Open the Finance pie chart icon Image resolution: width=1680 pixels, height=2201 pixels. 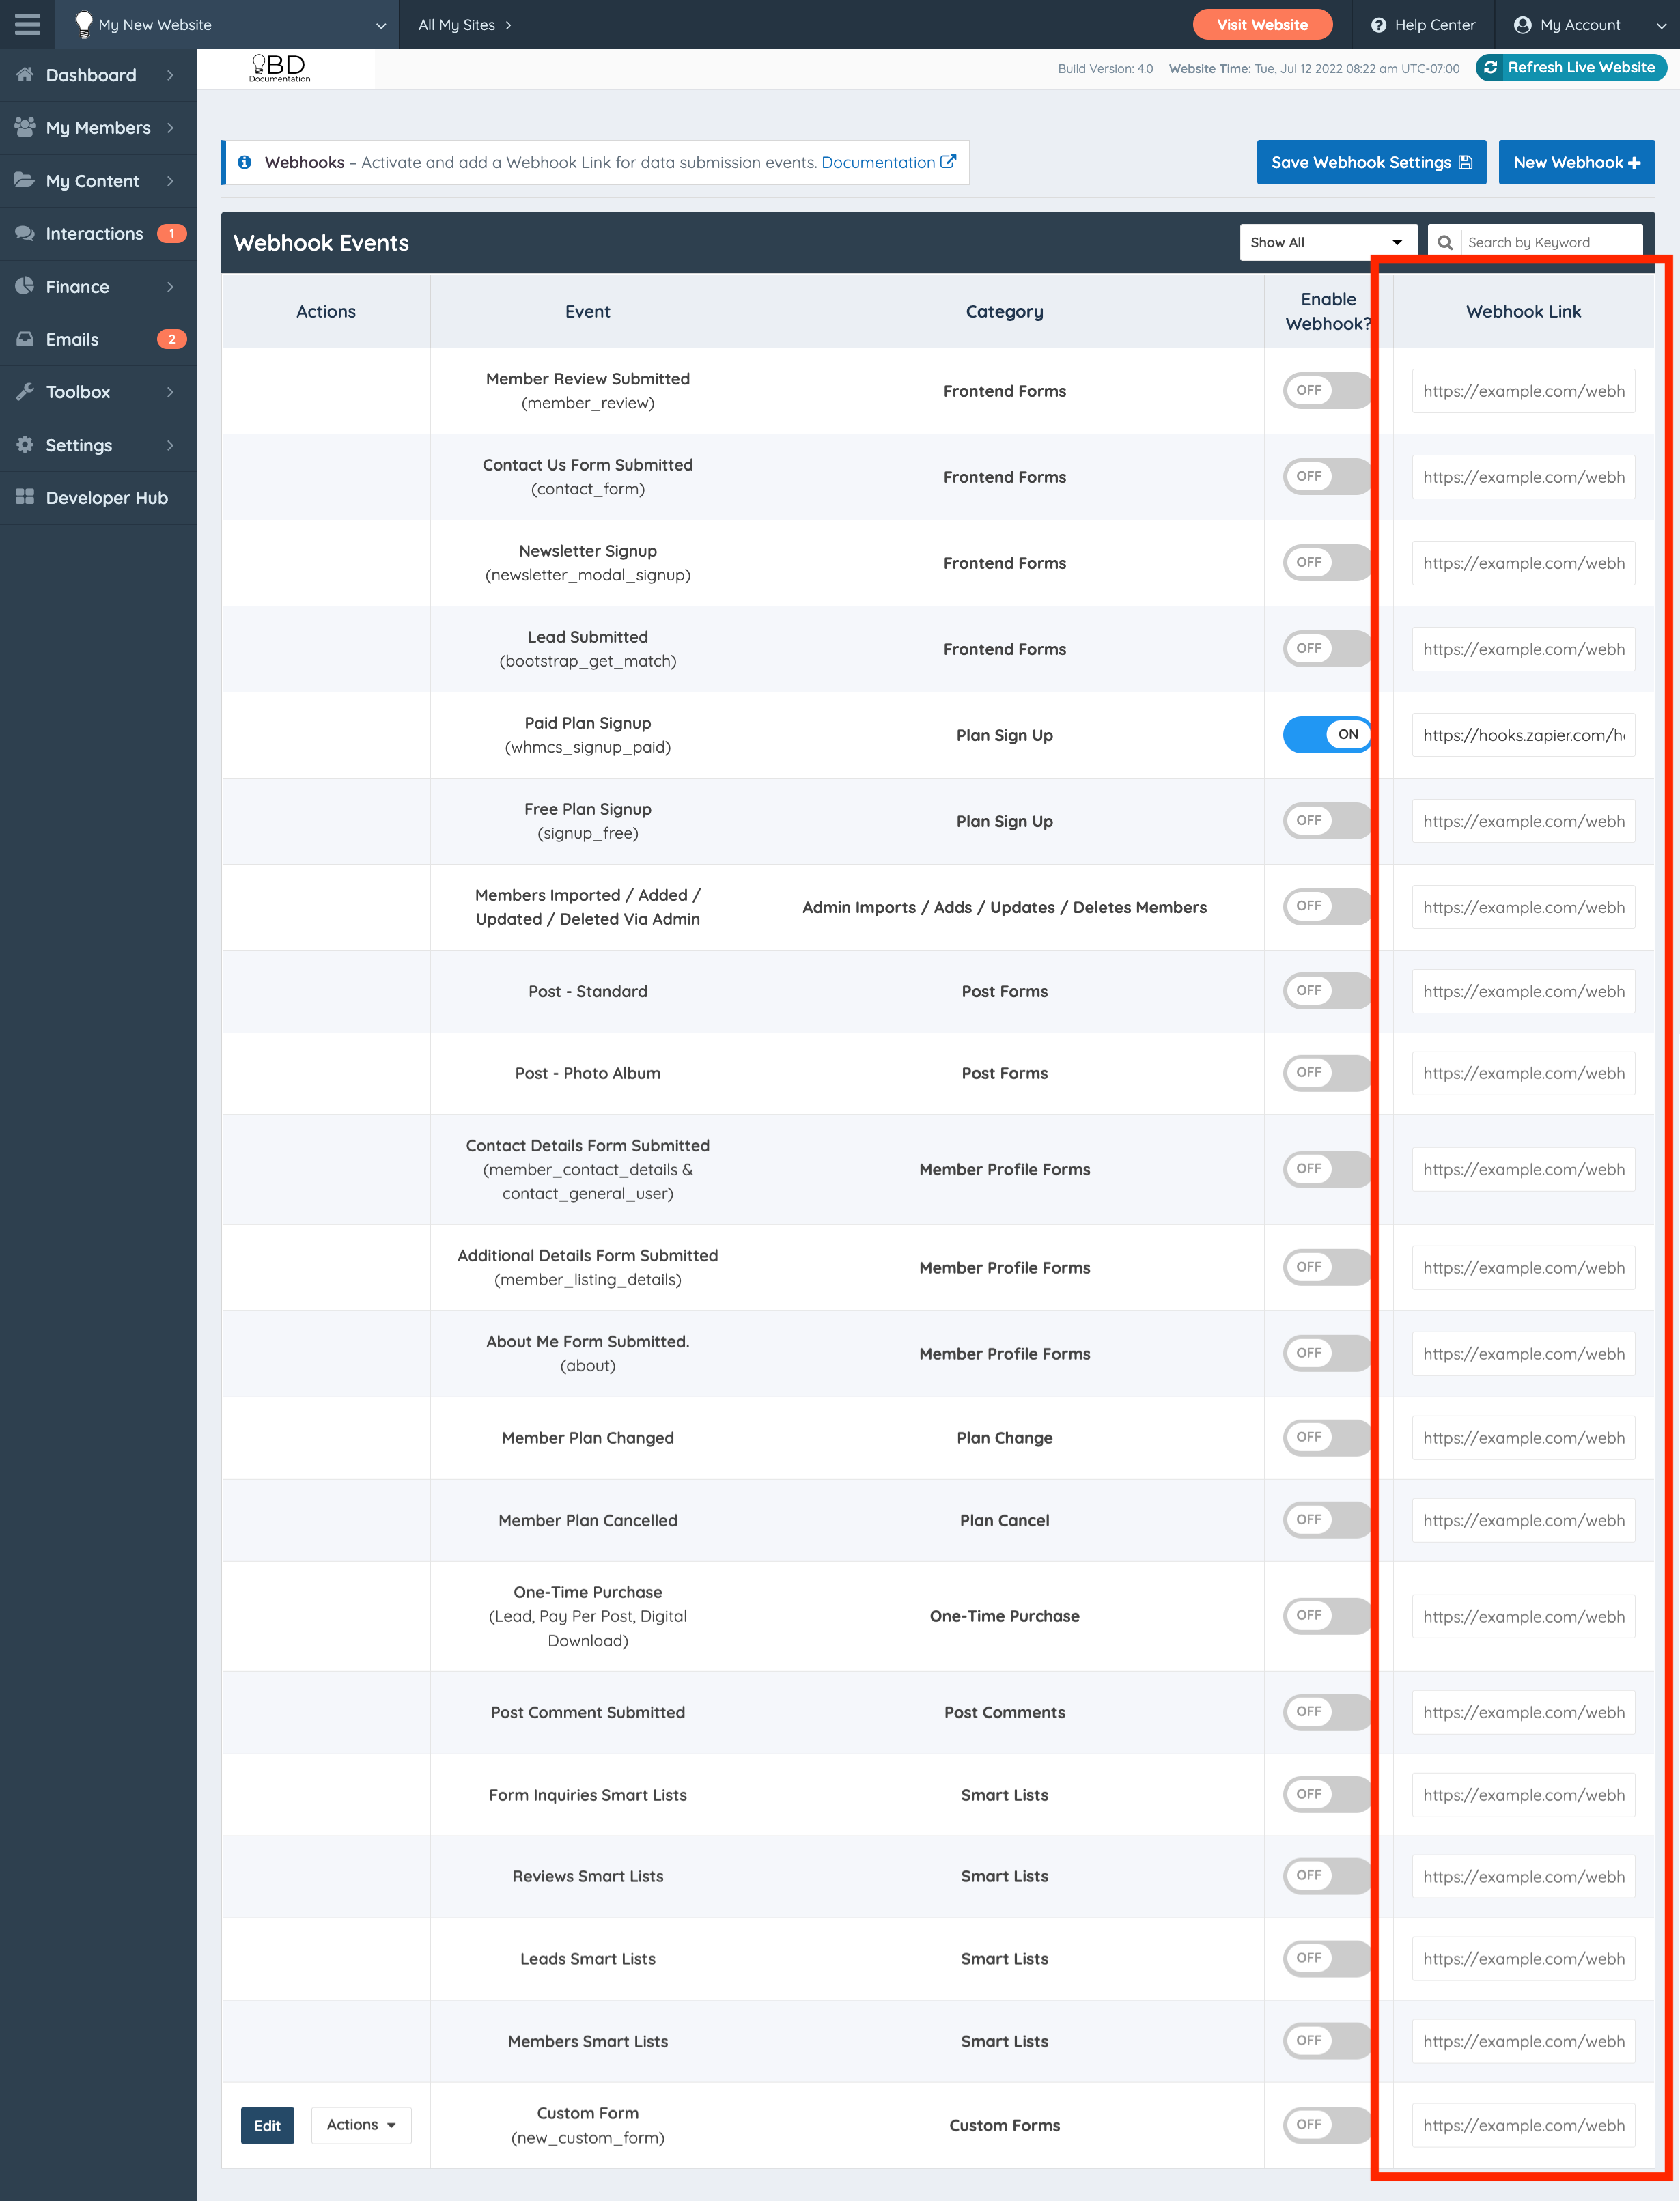[25, 286]
